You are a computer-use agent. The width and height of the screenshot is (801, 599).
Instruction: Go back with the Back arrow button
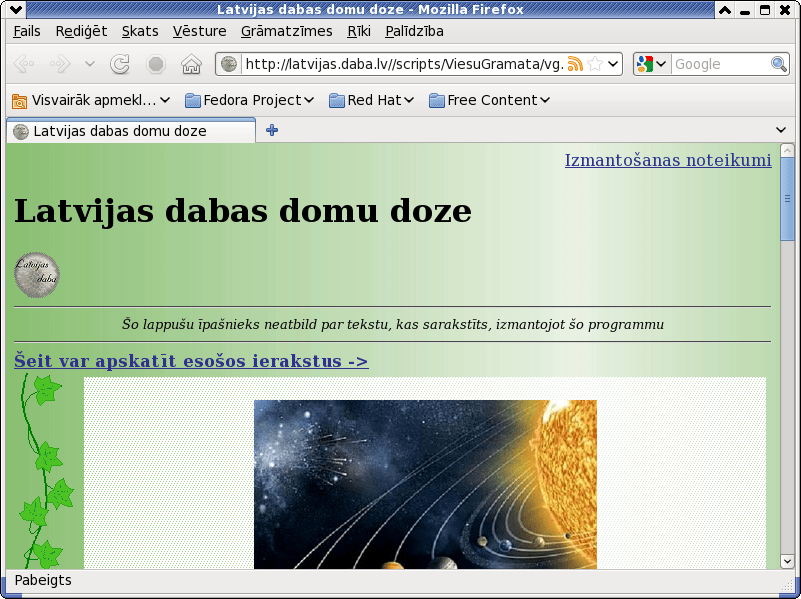pyautogui.click(x=24, y=64)
